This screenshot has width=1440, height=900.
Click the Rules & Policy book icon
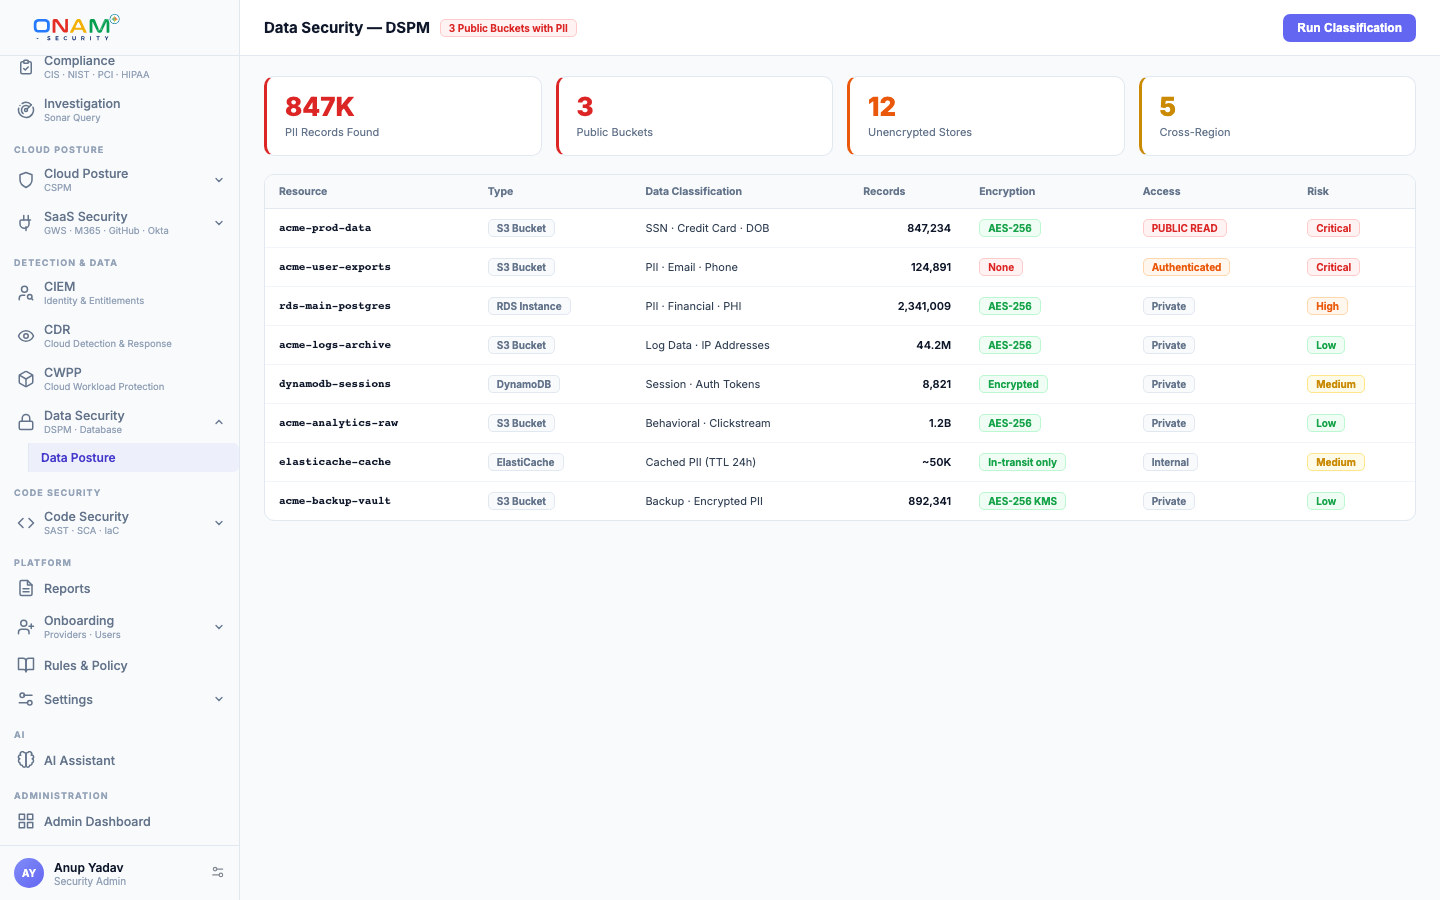click(26, 665)
